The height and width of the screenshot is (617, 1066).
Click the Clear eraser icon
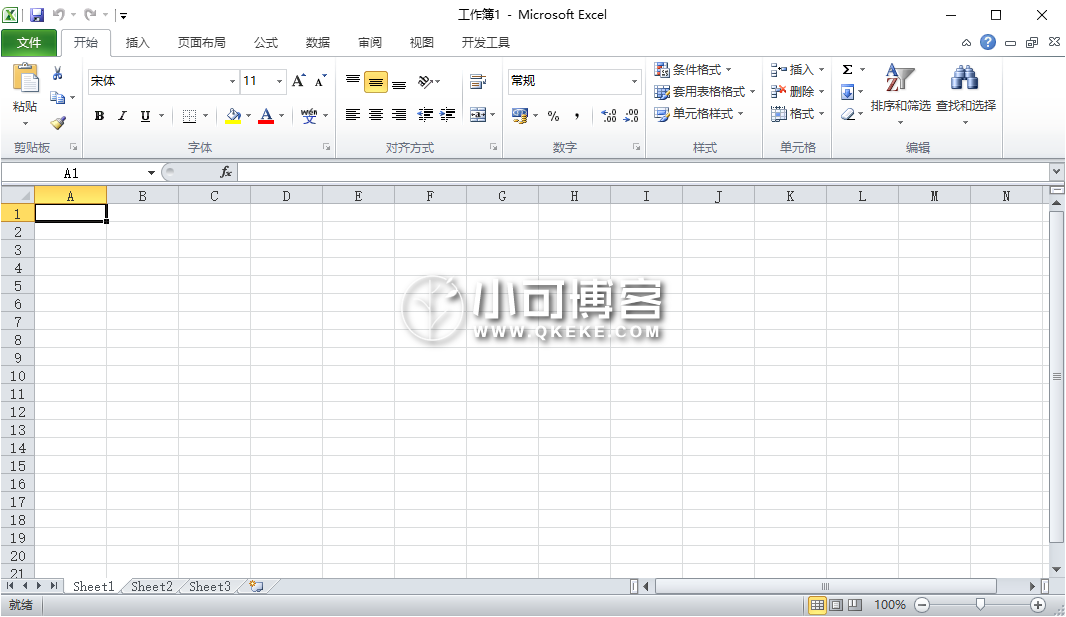point(848,114)
